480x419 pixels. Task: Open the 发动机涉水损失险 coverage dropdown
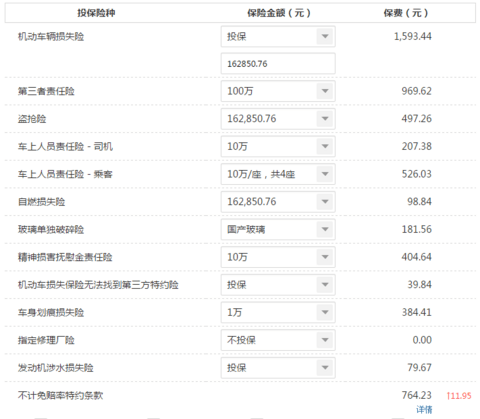[278, 368]
